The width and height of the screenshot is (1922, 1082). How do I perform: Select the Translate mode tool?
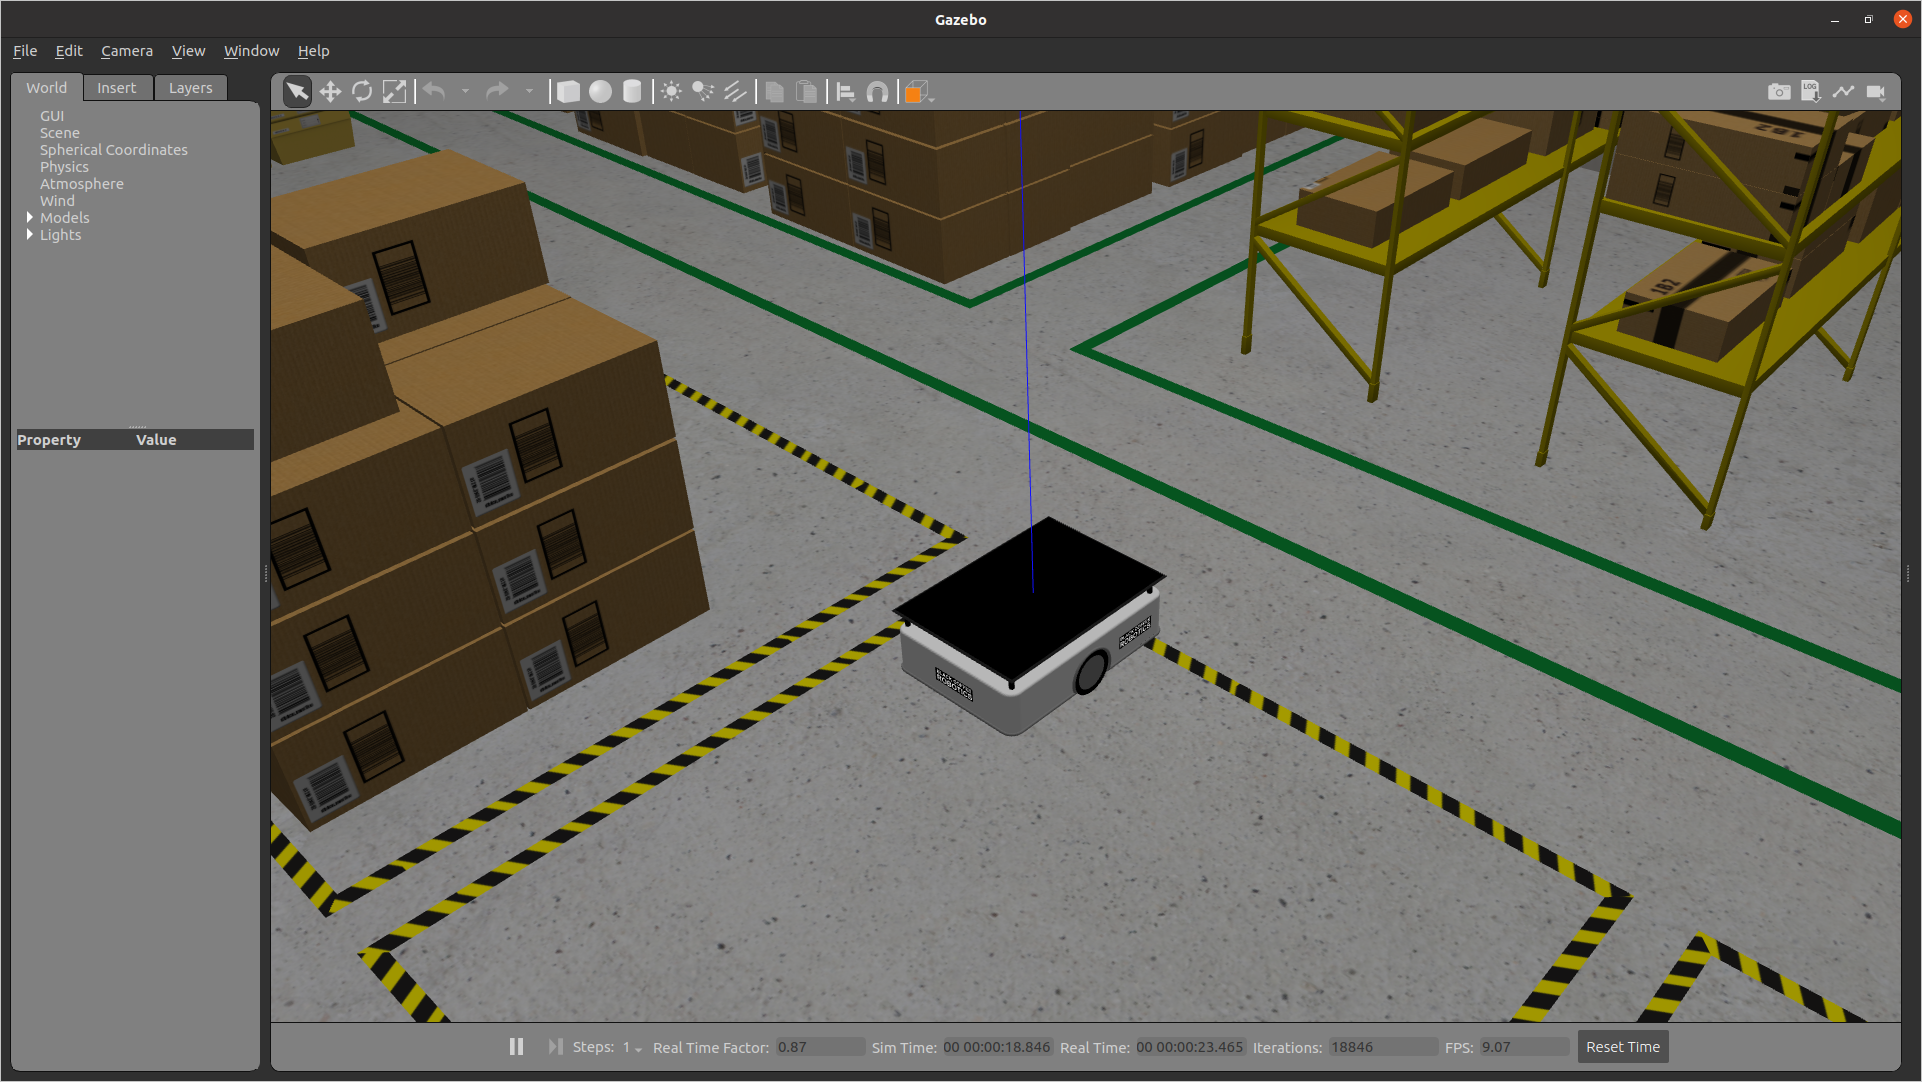tap(330, 91)
